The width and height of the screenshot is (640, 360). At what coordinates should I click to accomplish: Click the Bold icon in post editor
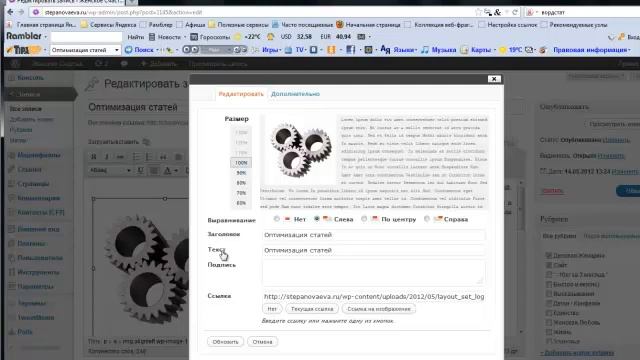pos(93,157)
